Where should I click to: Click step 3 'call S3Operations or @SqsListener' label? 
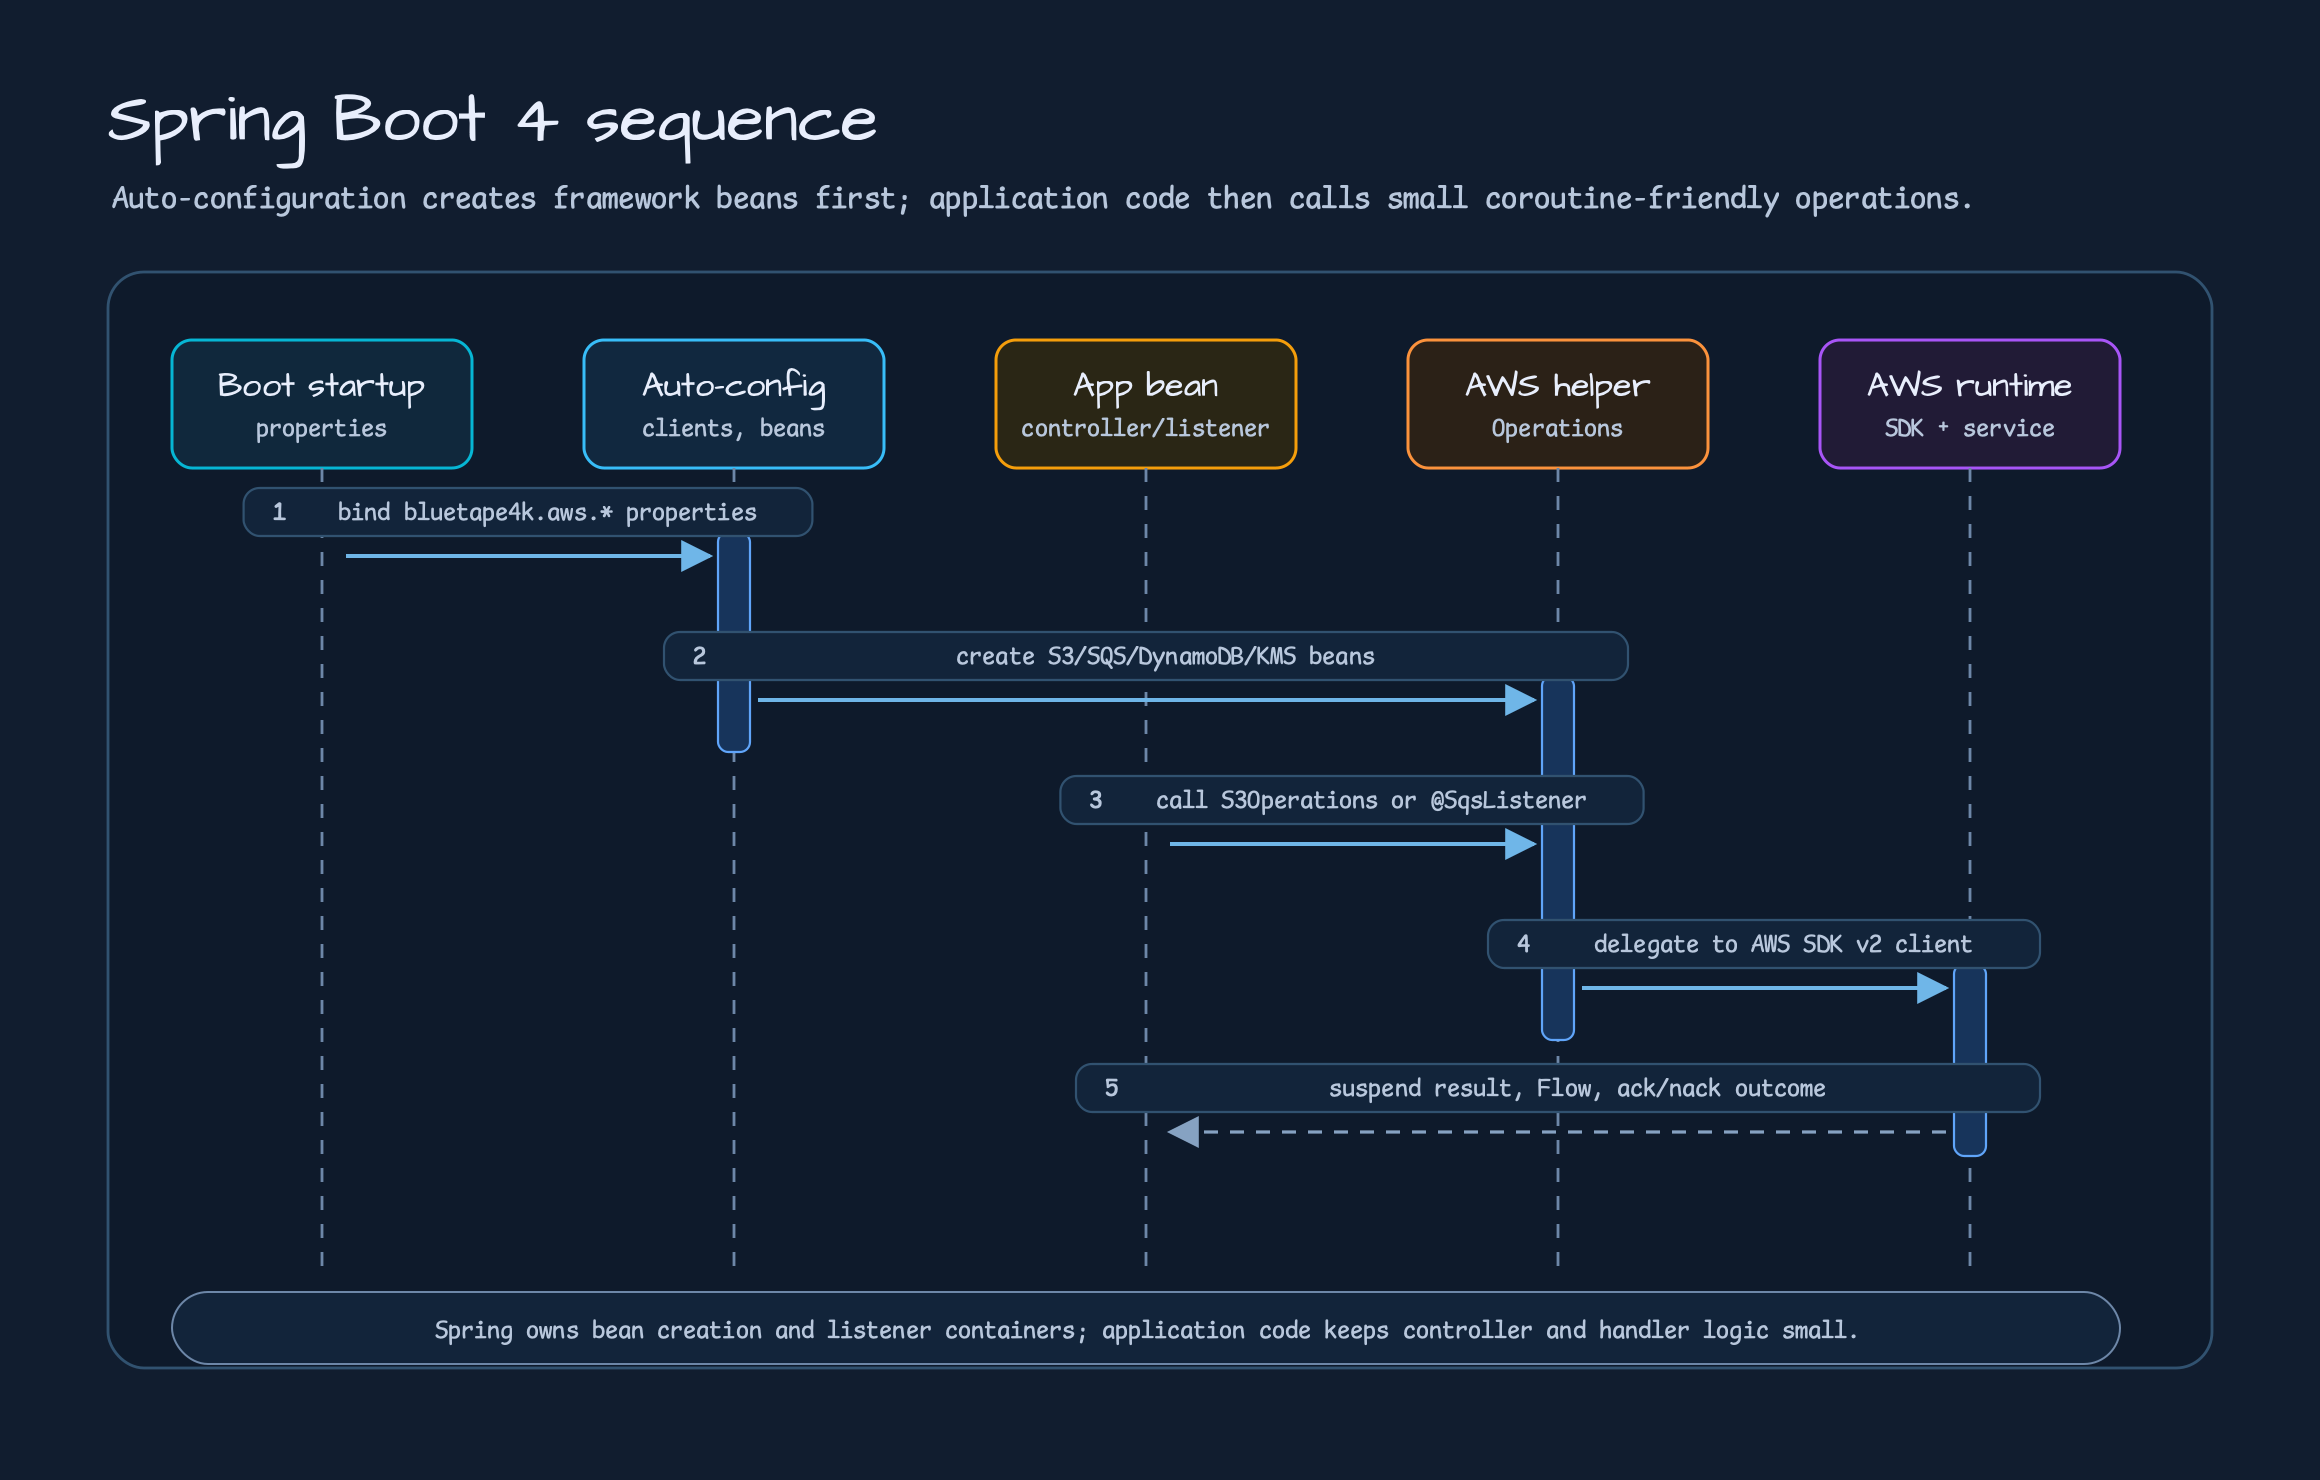(x=1352, y=800)
